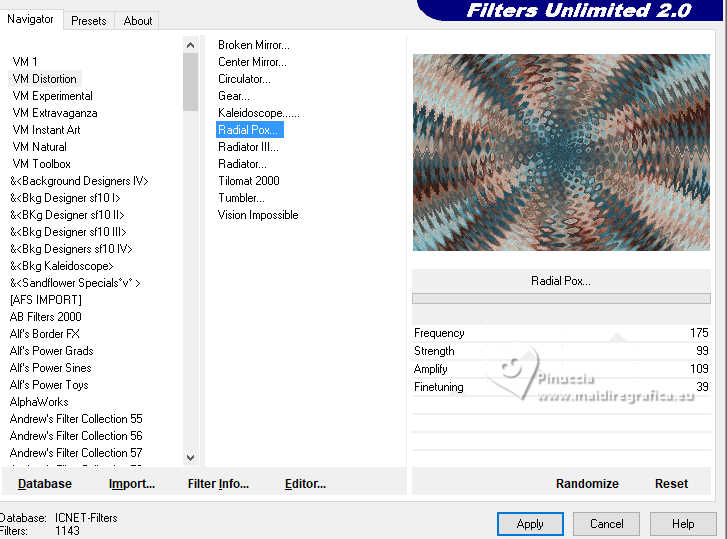Apply the Radial Pox filter
The width and height of the screenshot is (727, 539).
[530, 524]
